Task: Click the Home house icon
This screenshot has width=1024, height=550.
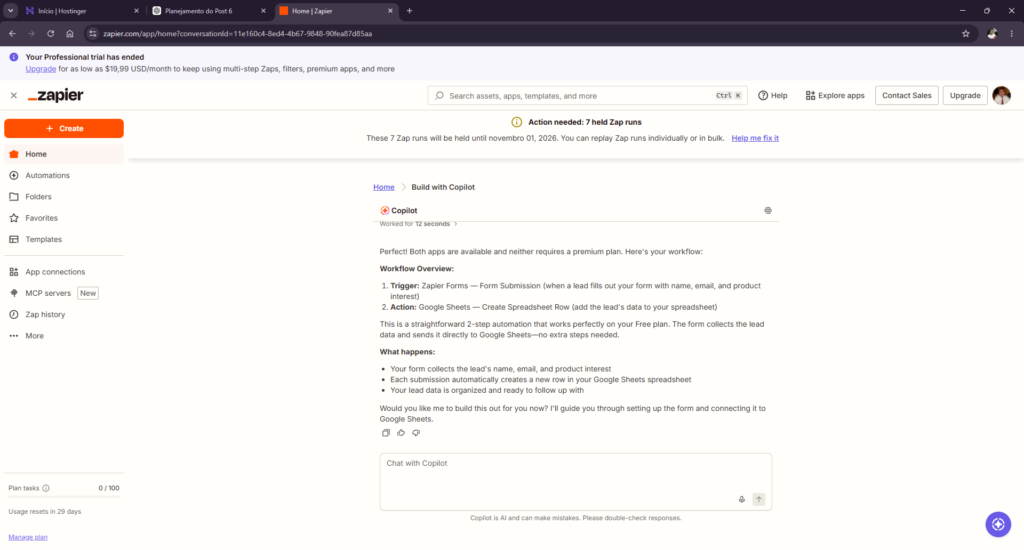Action: [x=14, y=154]
